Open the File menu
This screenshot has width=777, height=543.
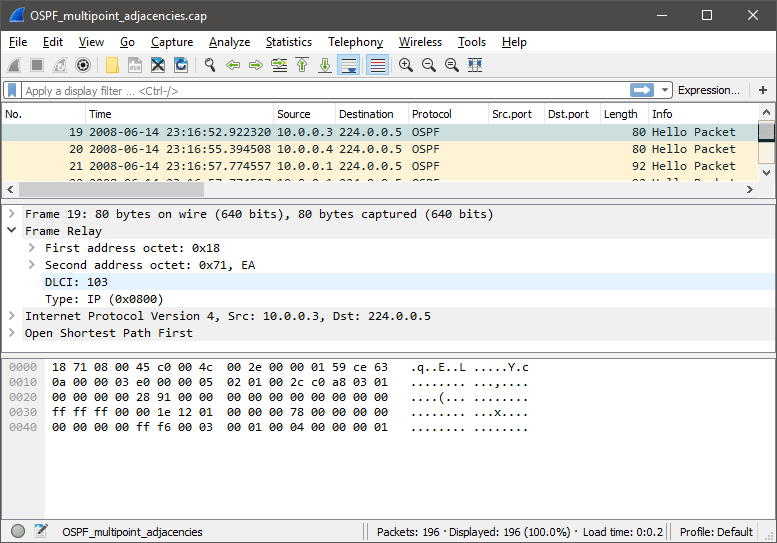point(18,42)
